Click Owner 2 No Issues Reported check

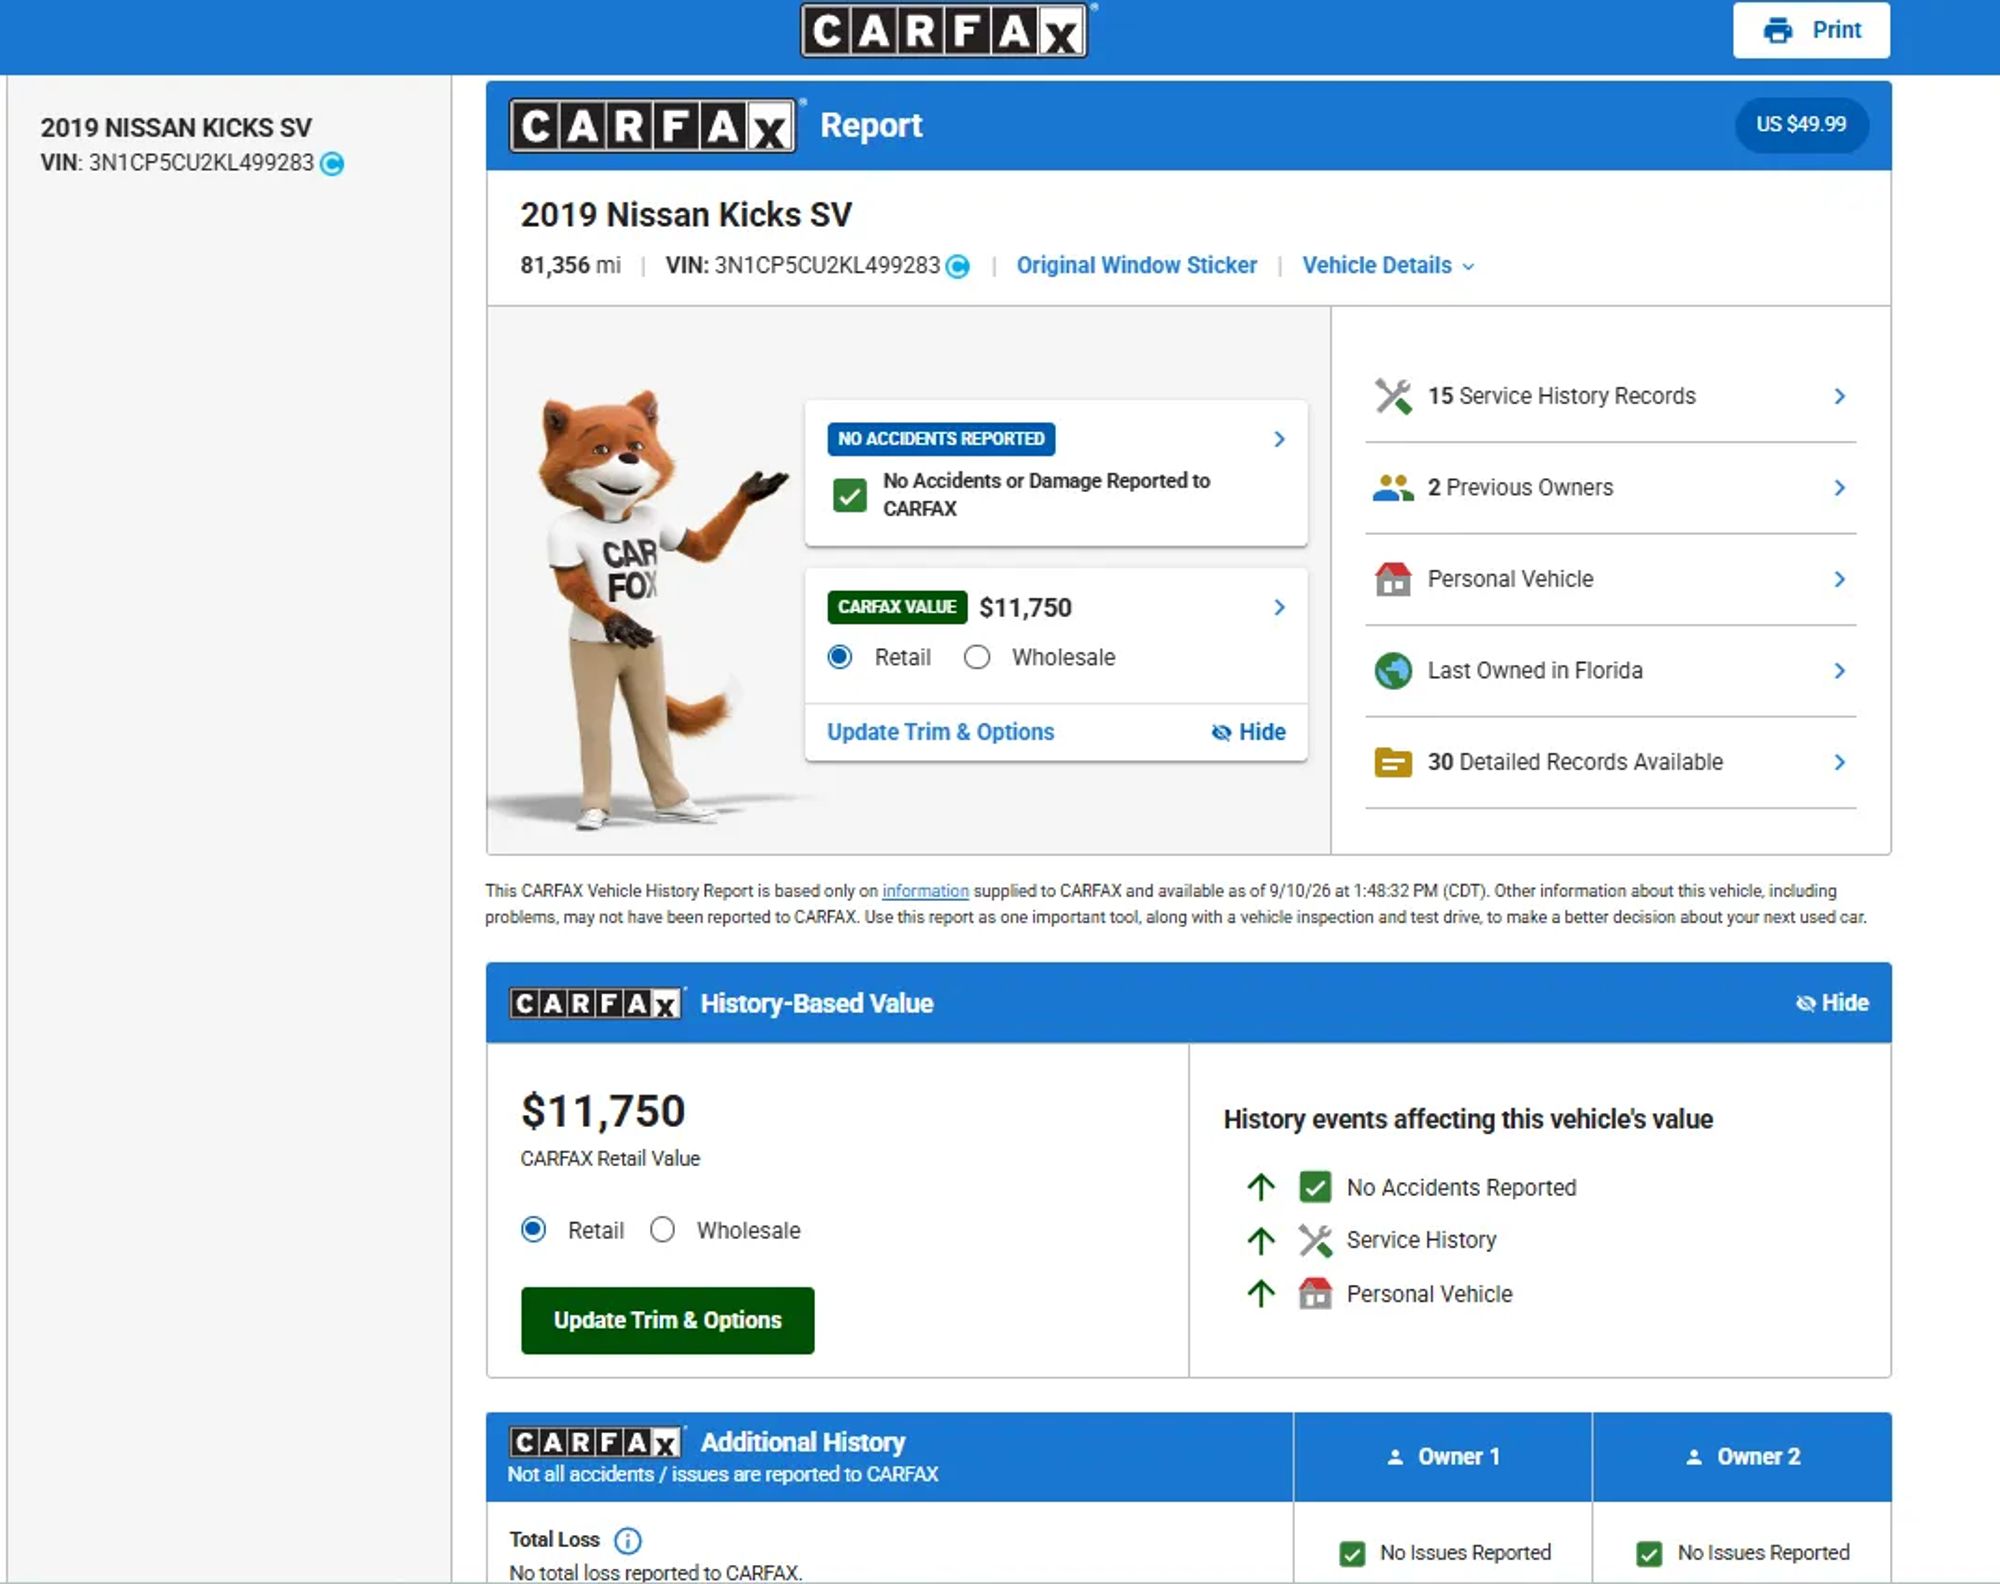coord(1649,1553)
